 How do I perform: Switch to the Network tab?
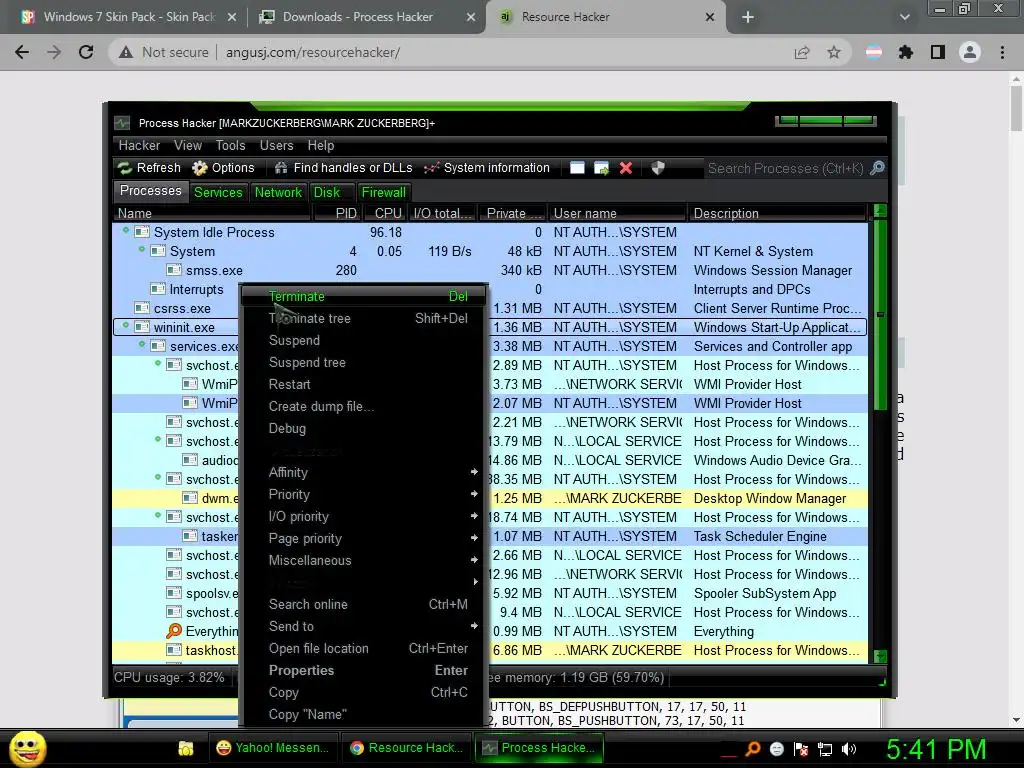click(278, 192)
